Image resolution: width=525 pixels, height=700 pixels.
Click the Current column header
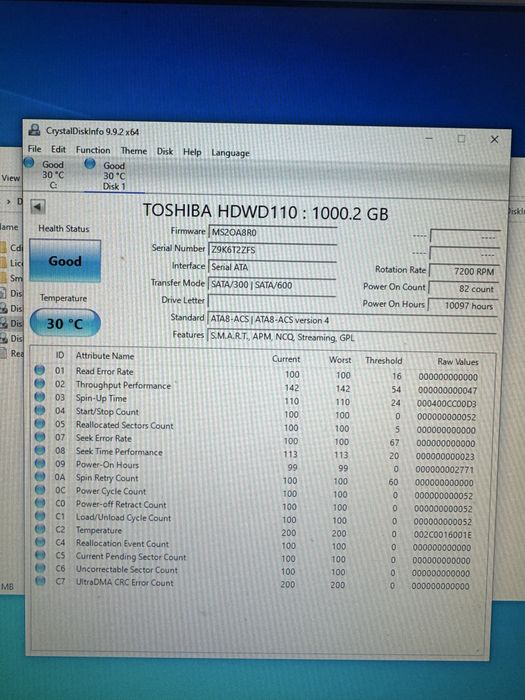286,359
